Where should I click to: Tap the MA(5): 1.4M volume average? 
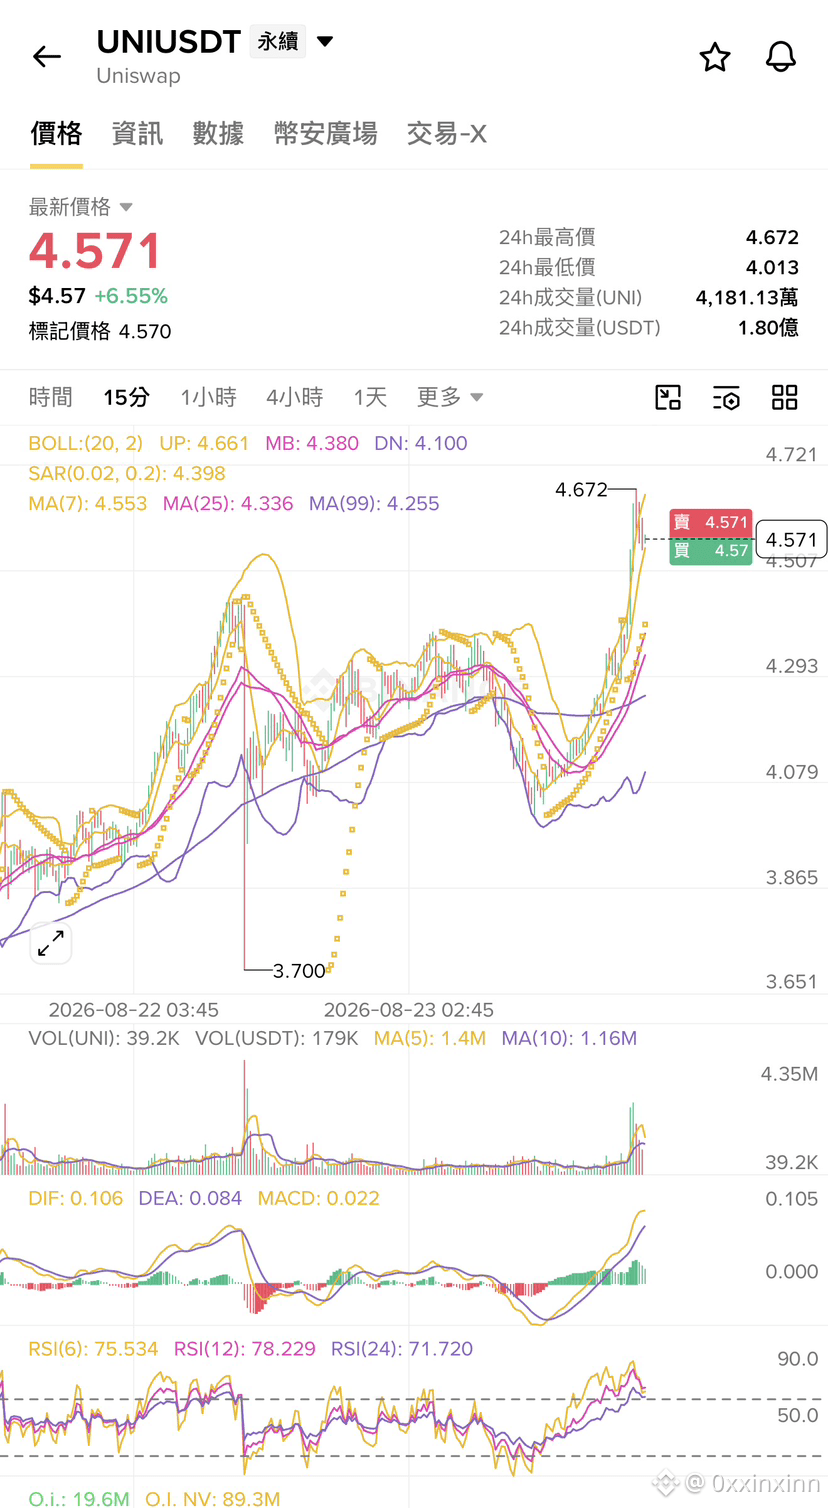point(430,1038)
